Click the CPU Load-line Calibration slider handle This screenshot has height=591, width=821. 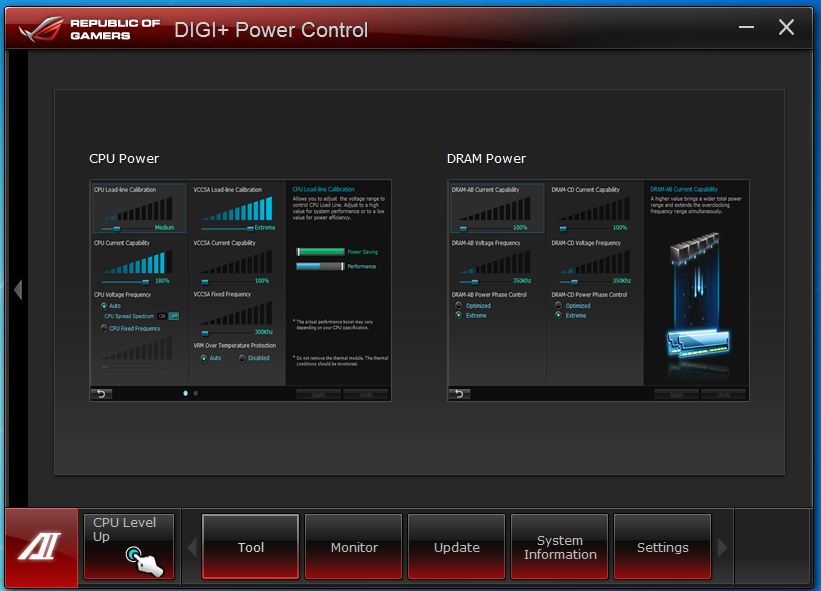click(x=117, y=228)
